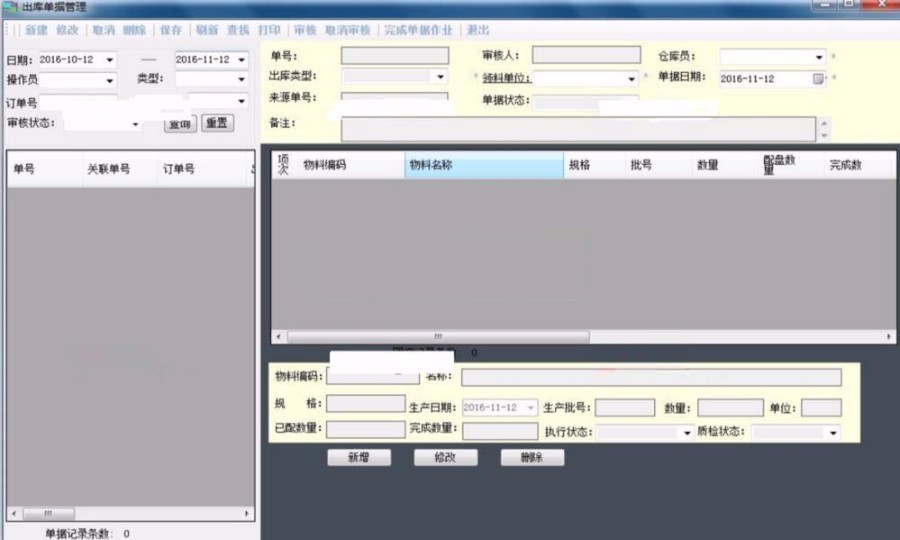Viewport: 900px width, 540px height.
Task: Click 保存 in the top toolbar
Action: (171, 30)
